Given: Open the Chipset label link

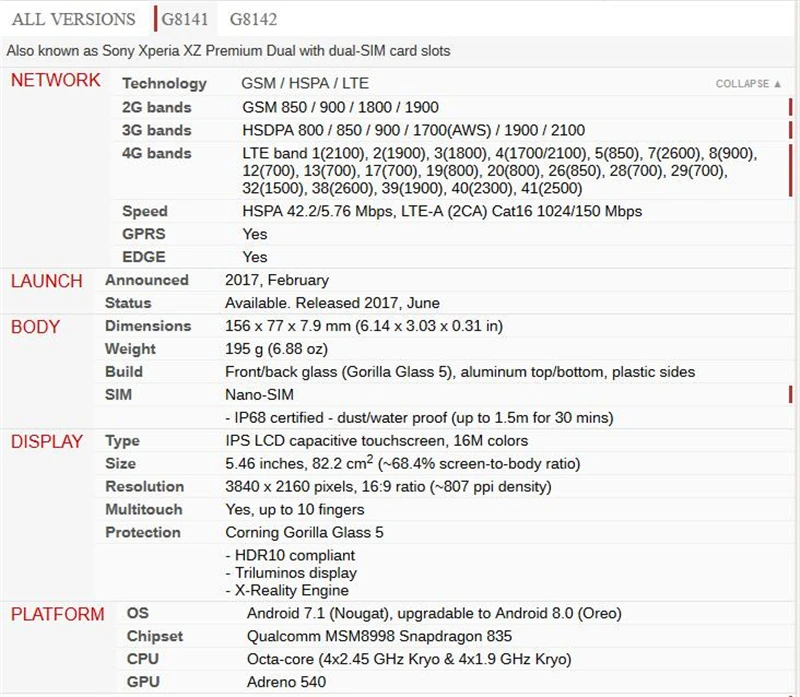Looking at the screenshot, I should [155, 636].
